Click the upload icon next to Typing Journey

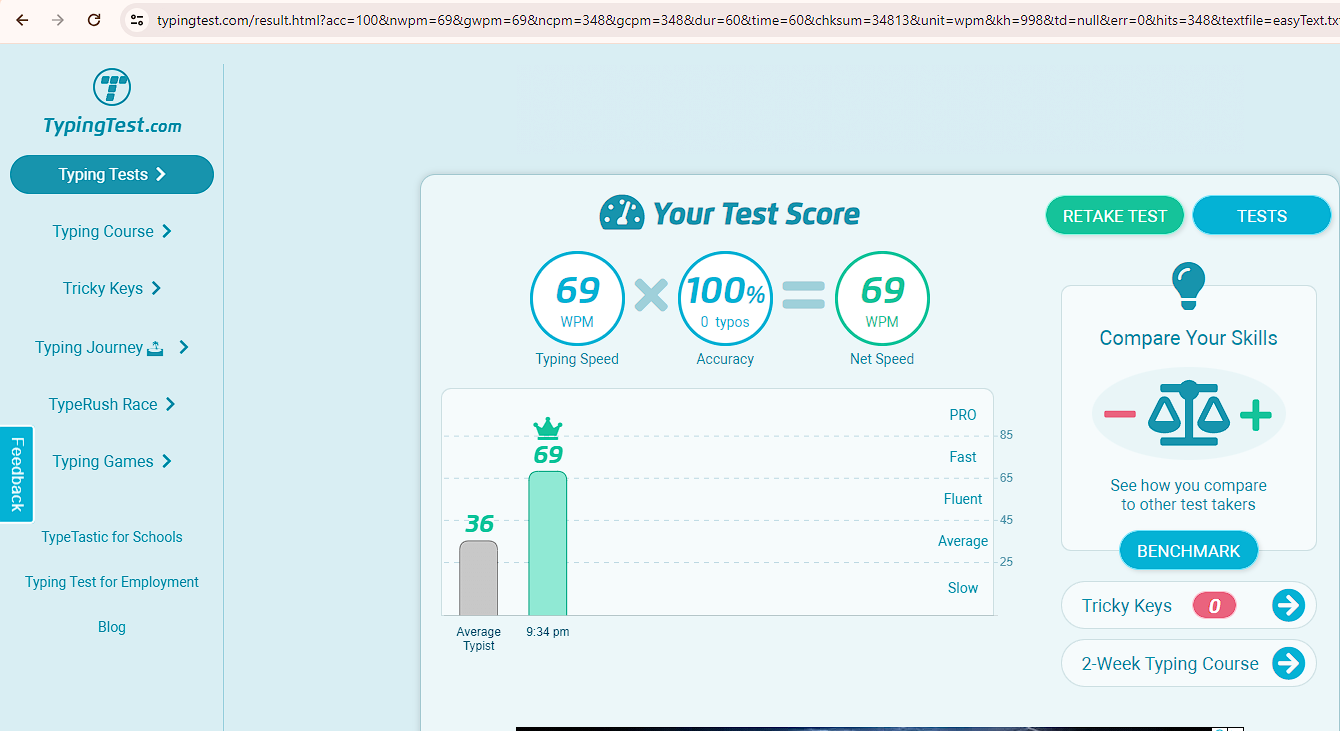pos(155,348)
